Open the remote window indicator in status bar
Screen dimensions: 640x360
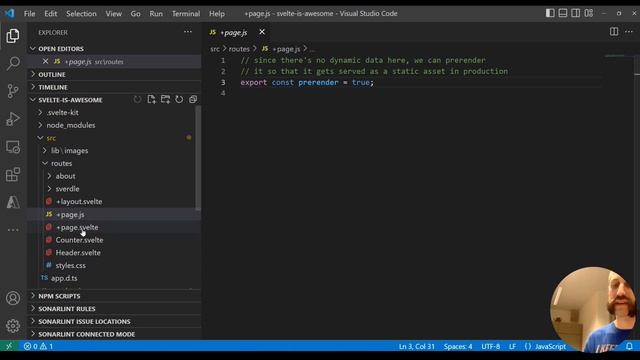pos(9,346)
